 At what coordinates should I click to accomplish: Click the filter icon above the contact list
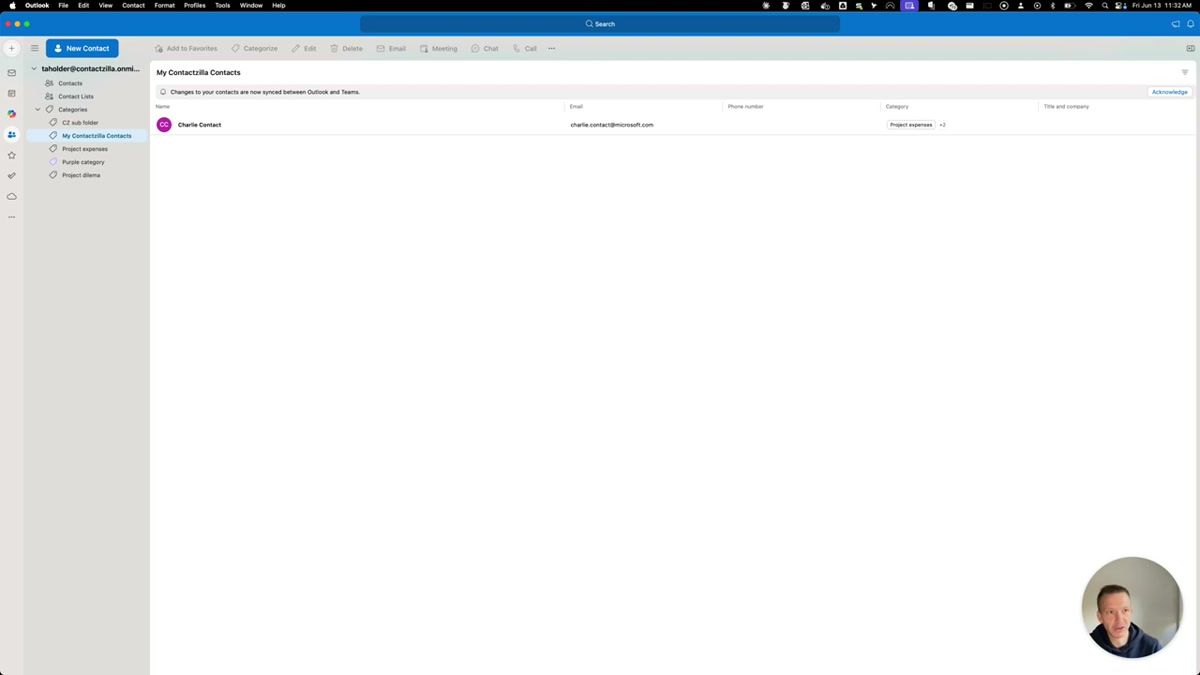pyautogui.click(x=1184, y=72)
